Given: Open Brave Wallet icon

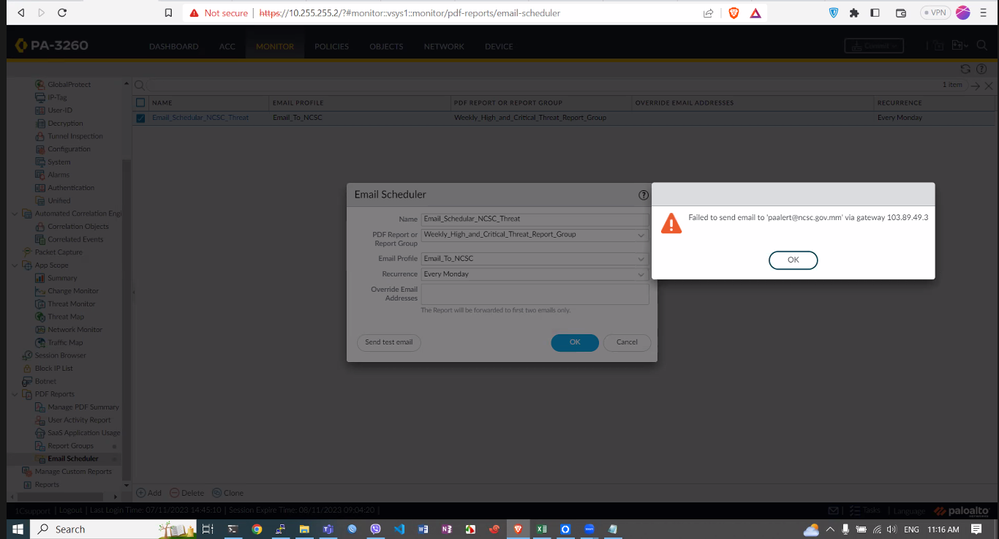Looking at the screenshot, I should [901, 13].
